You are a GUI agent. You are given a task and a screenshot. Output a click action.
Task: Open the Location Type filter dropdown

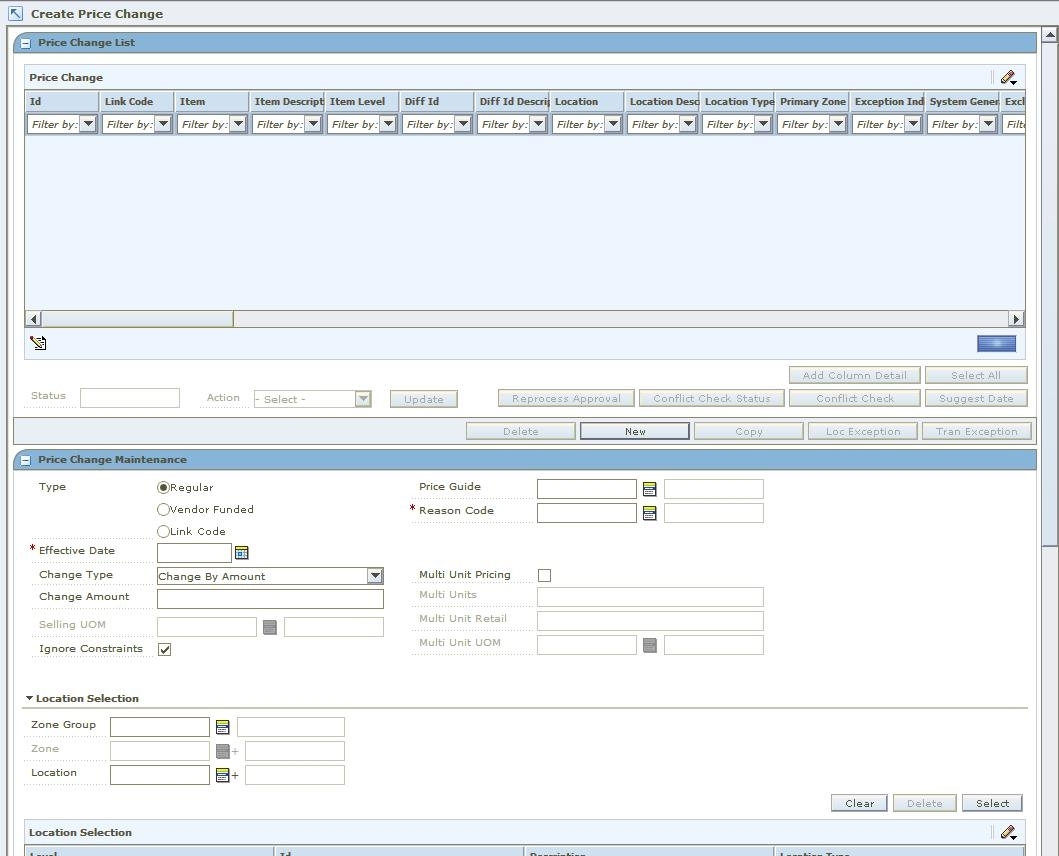coord(763,124)
